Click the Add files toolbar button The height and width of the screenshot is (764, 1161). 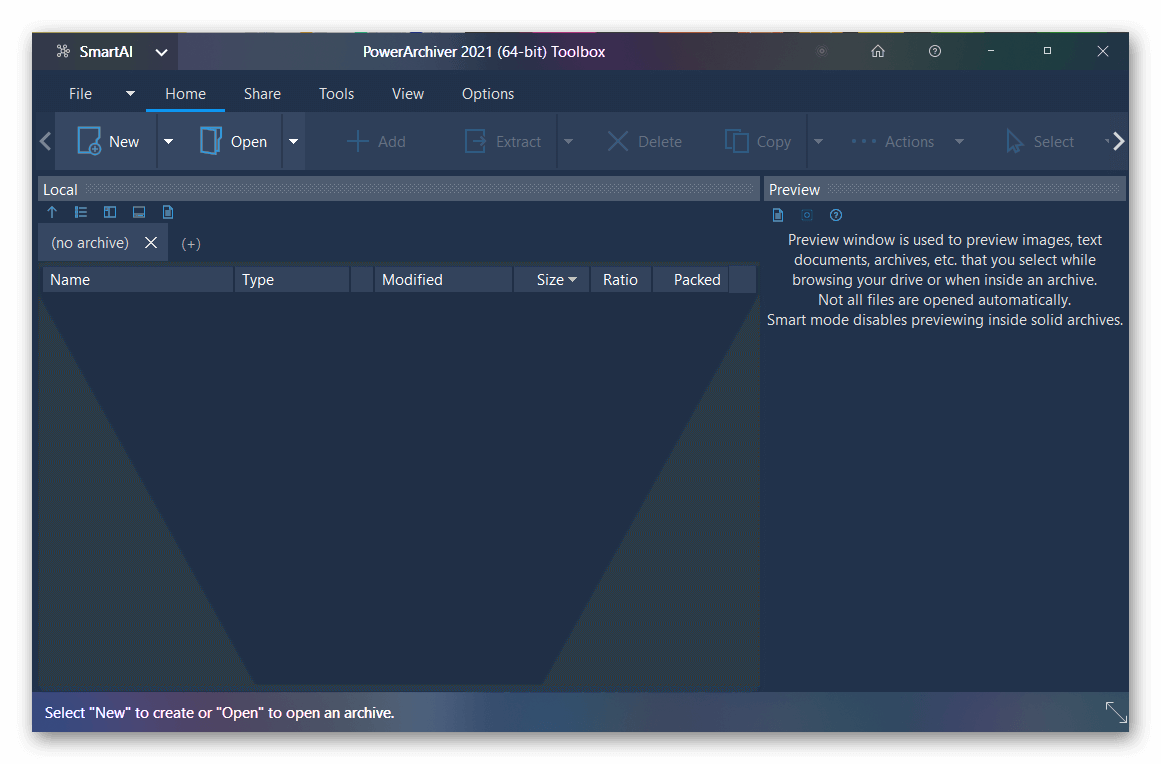coord(376,141)
